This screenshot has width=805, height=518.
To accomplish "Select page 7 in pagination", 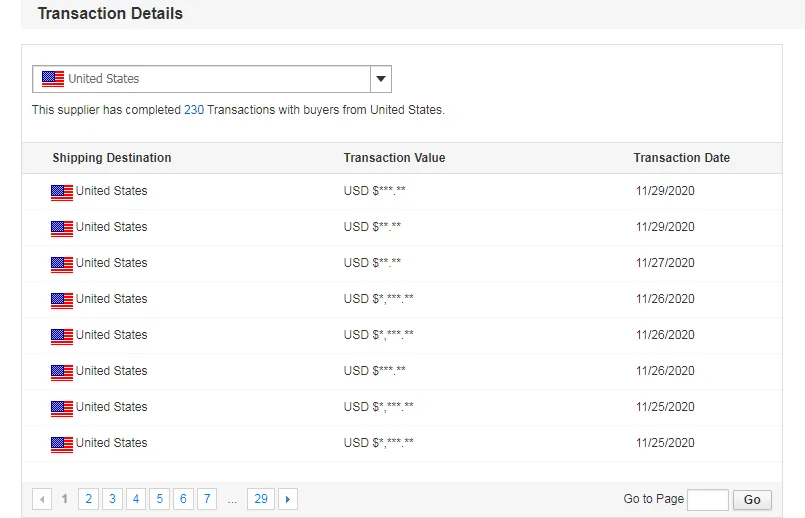I will [x=207, y=499].
